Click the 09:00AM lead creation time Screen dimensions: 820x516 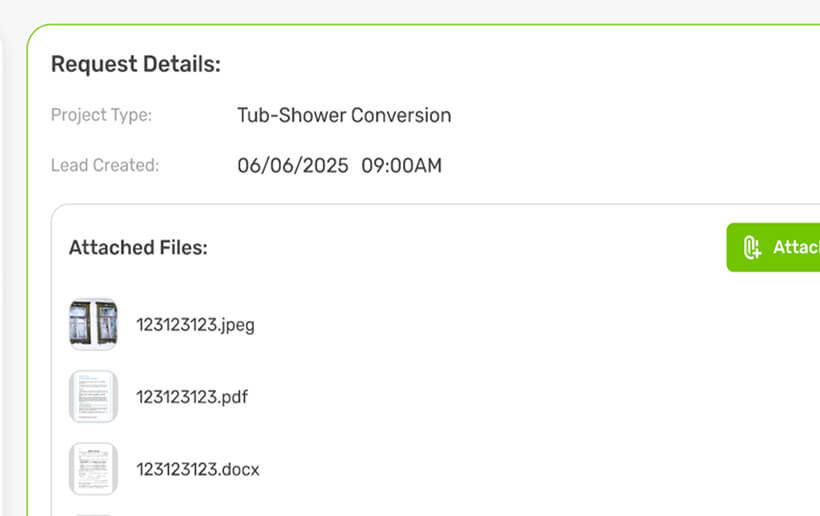coord(401,165)
